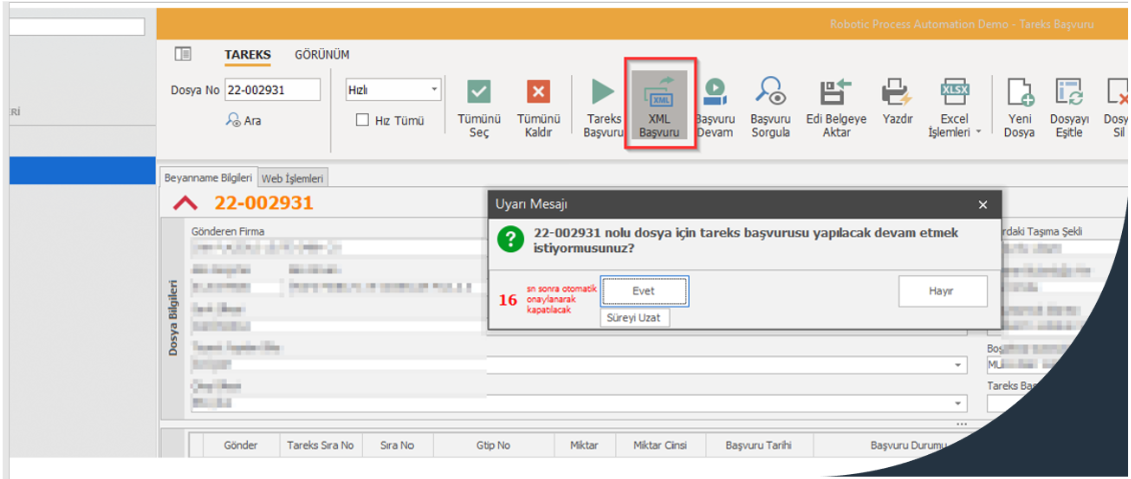Decline with the Hayır button

click(x=942, y=291)
